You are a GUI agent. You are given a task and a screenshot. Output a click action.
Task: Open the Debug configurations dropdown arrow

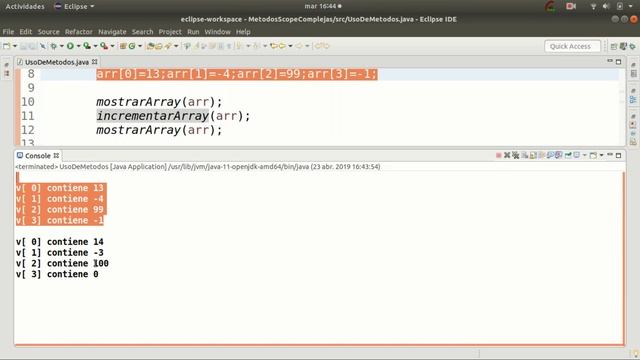tap(62, 46)
